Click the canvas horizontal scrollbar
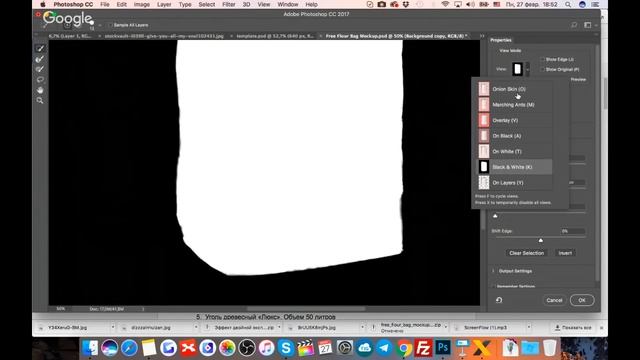Image resolution: width=640 pixels, height=360 pixels. pyautogui.click(x=306, y=309)
